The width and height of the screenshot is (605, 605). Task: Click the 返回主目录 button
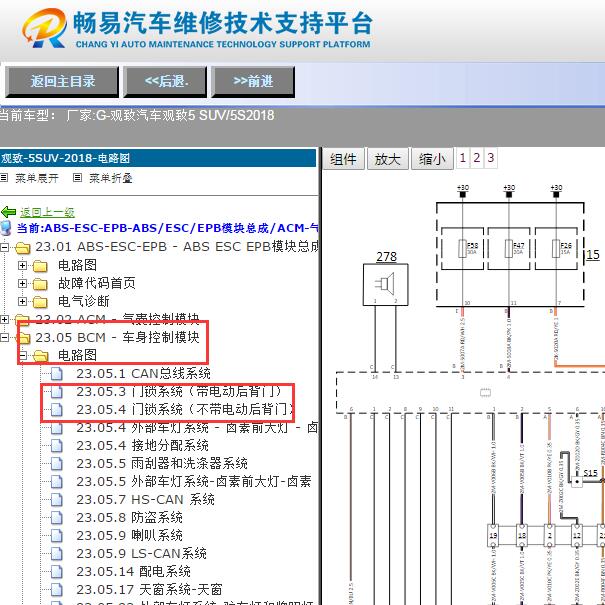click(x=62, y=81)
